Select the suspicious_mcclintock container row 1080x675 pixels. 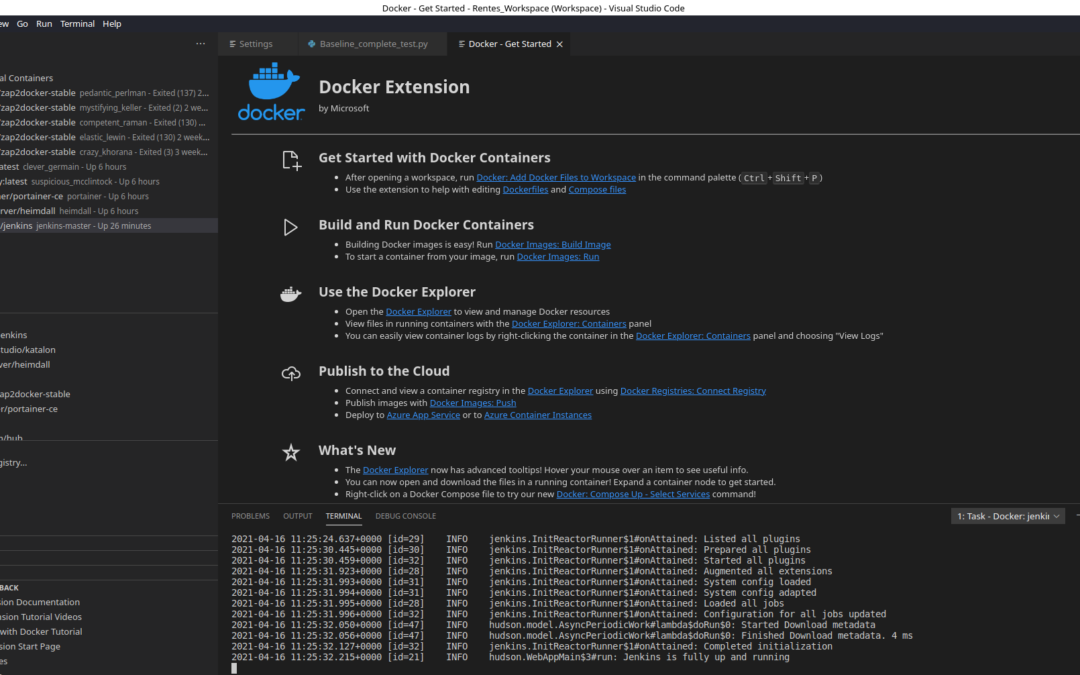pyautogui.click(x=109, y=182)
